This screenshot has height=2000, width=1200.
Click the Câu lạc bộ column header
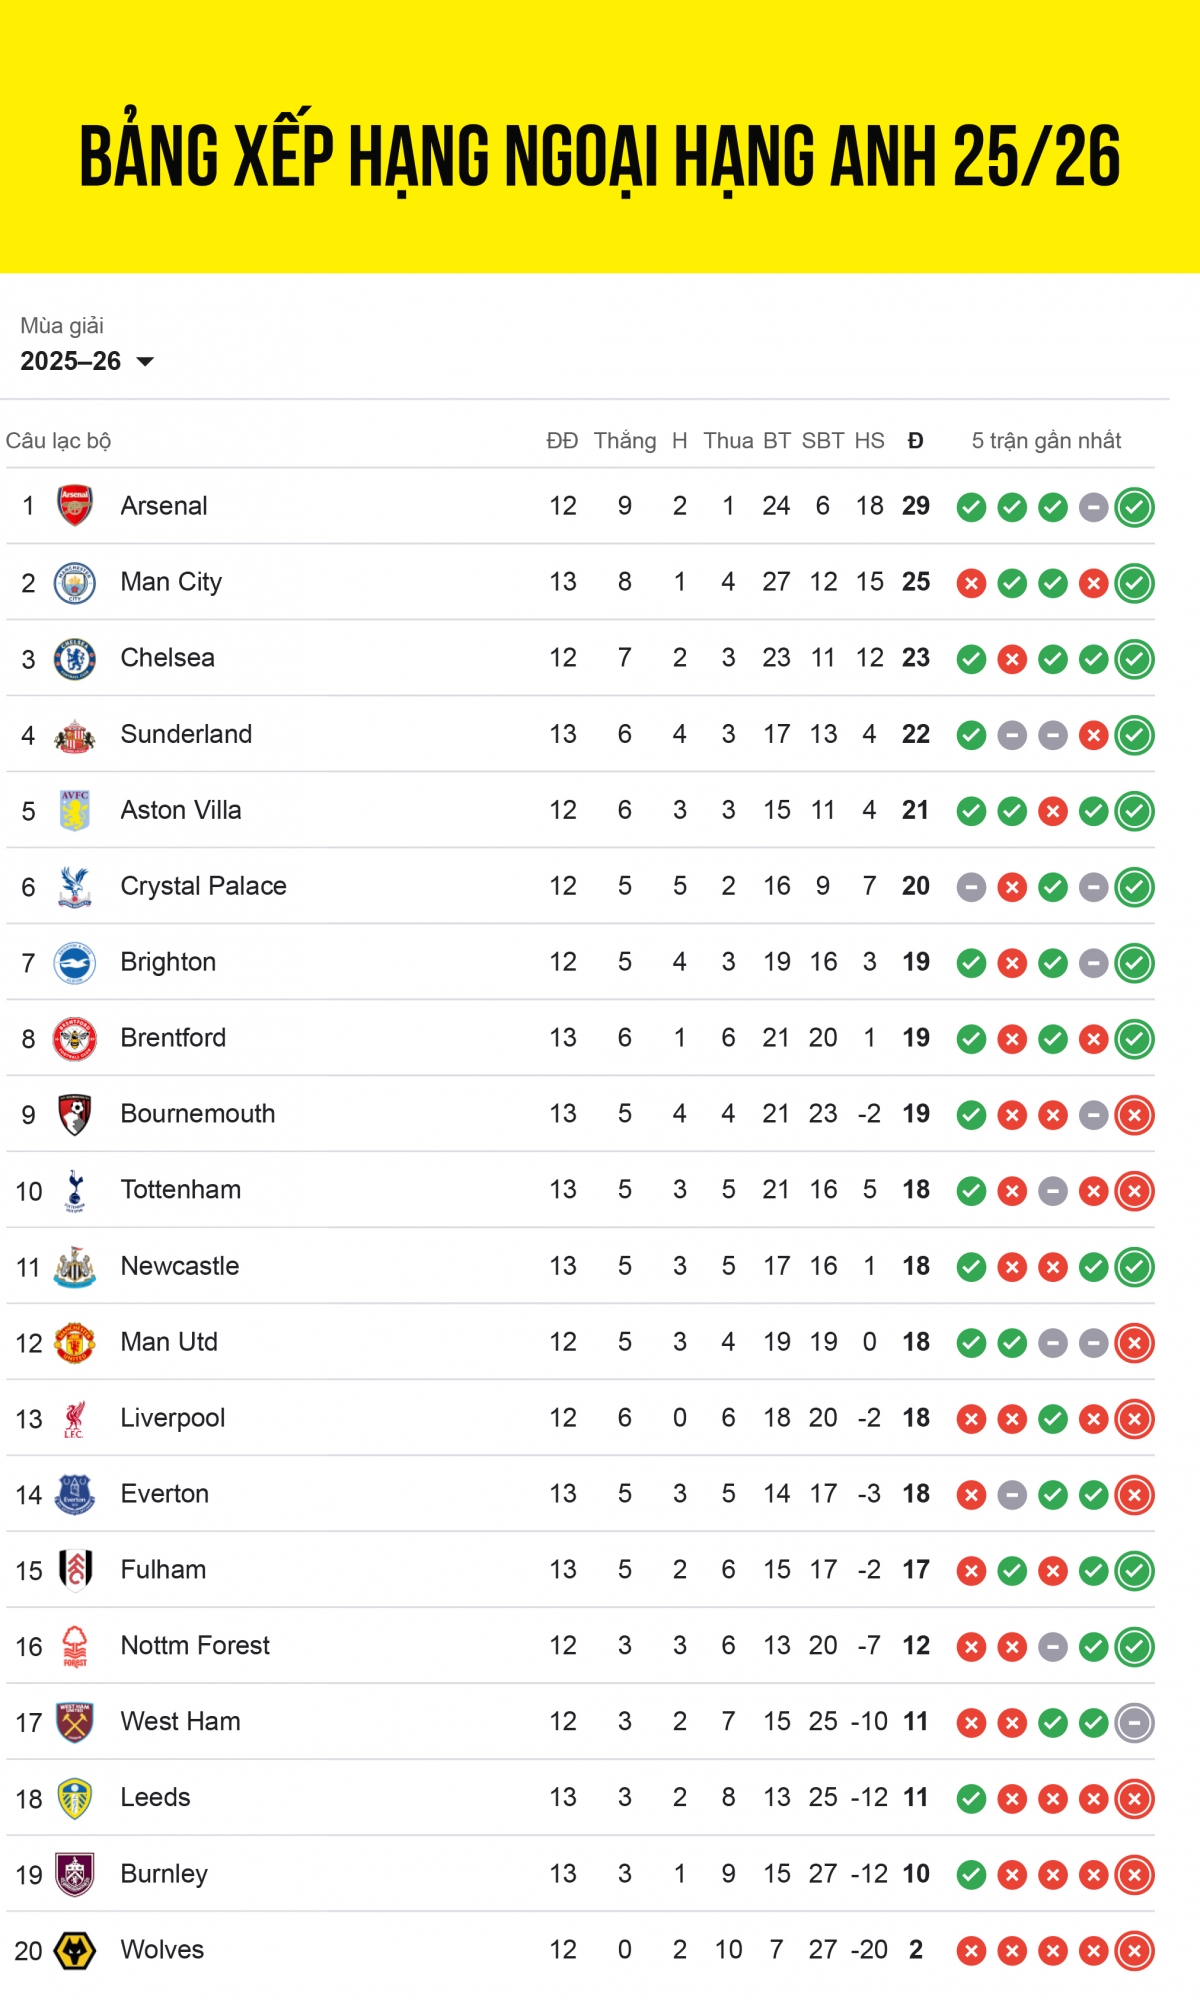[58, 441]
